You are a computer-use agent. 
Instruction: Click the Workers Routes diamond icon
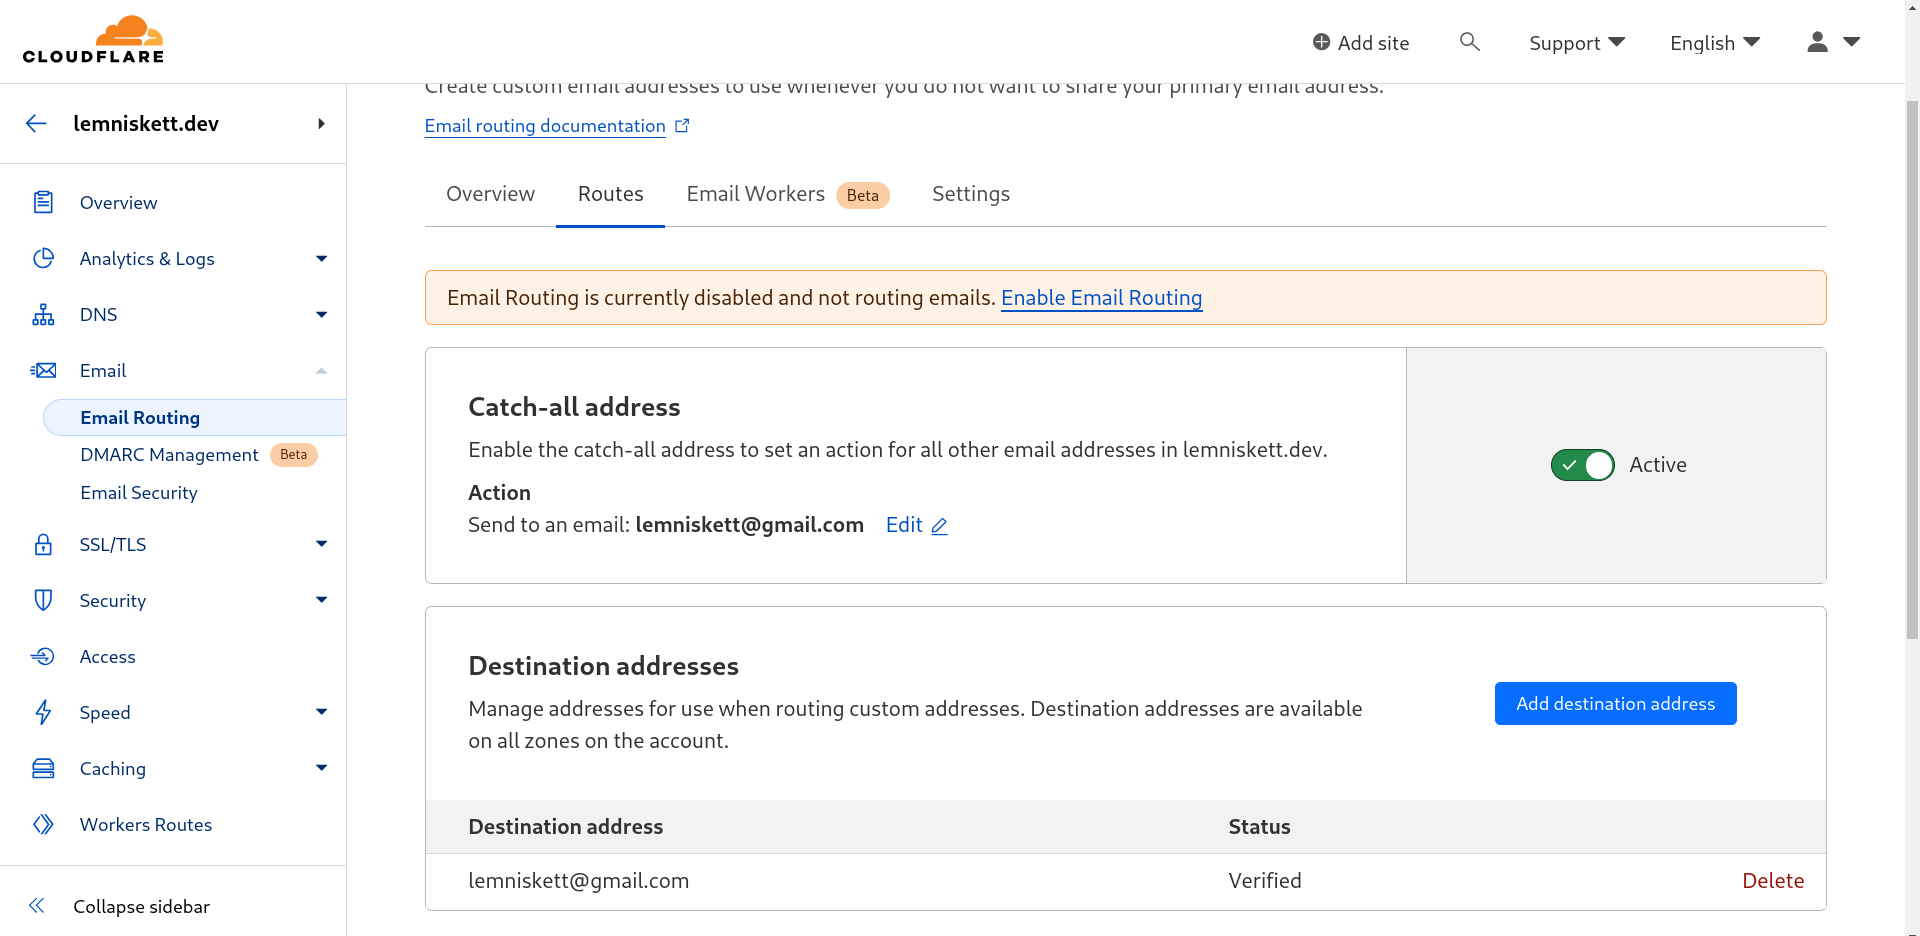click(x=43, y=824)
